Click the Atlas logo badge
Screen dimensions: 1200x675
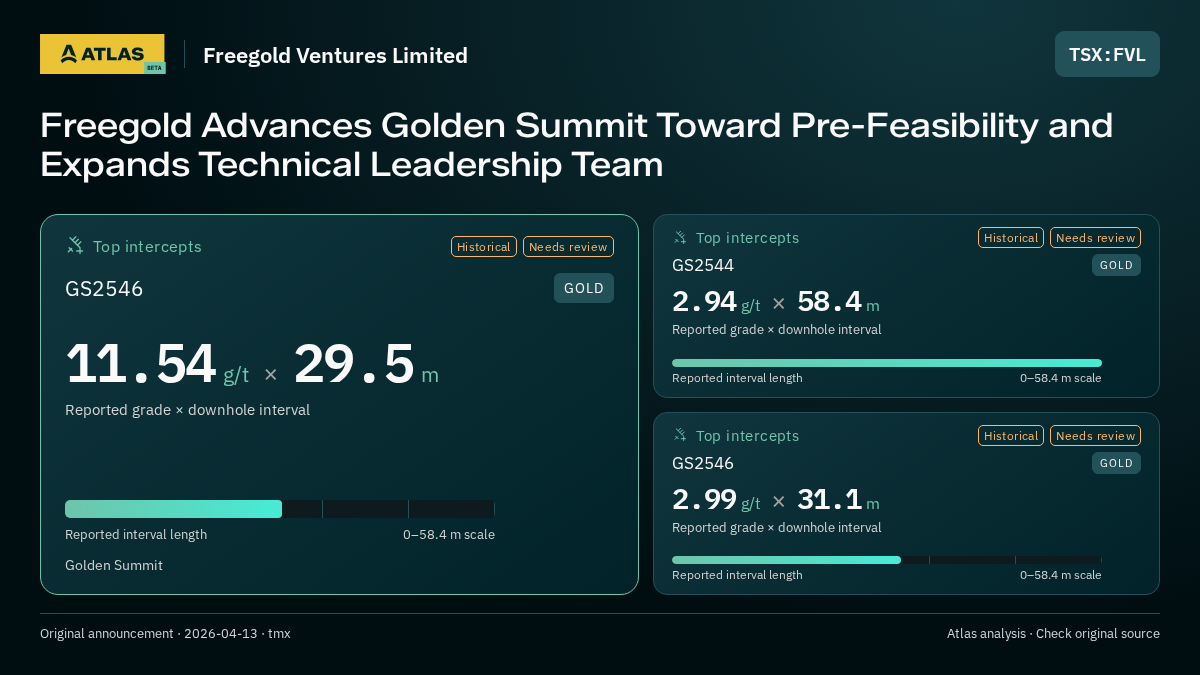coord(102,54)
